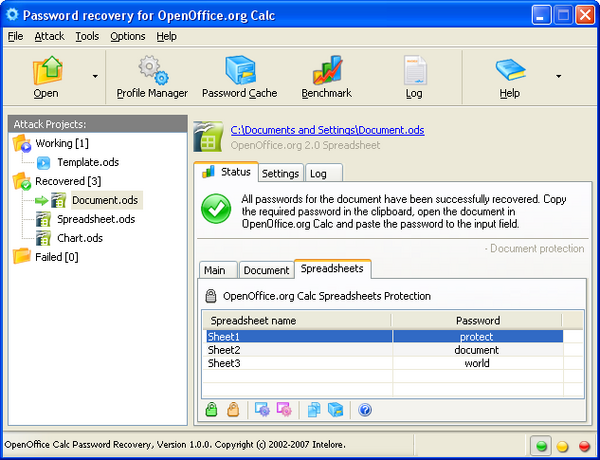The width and height of the screenshot is (600, 460).
Task: Select Document.ods in the tree
Action: pos(105,200)
